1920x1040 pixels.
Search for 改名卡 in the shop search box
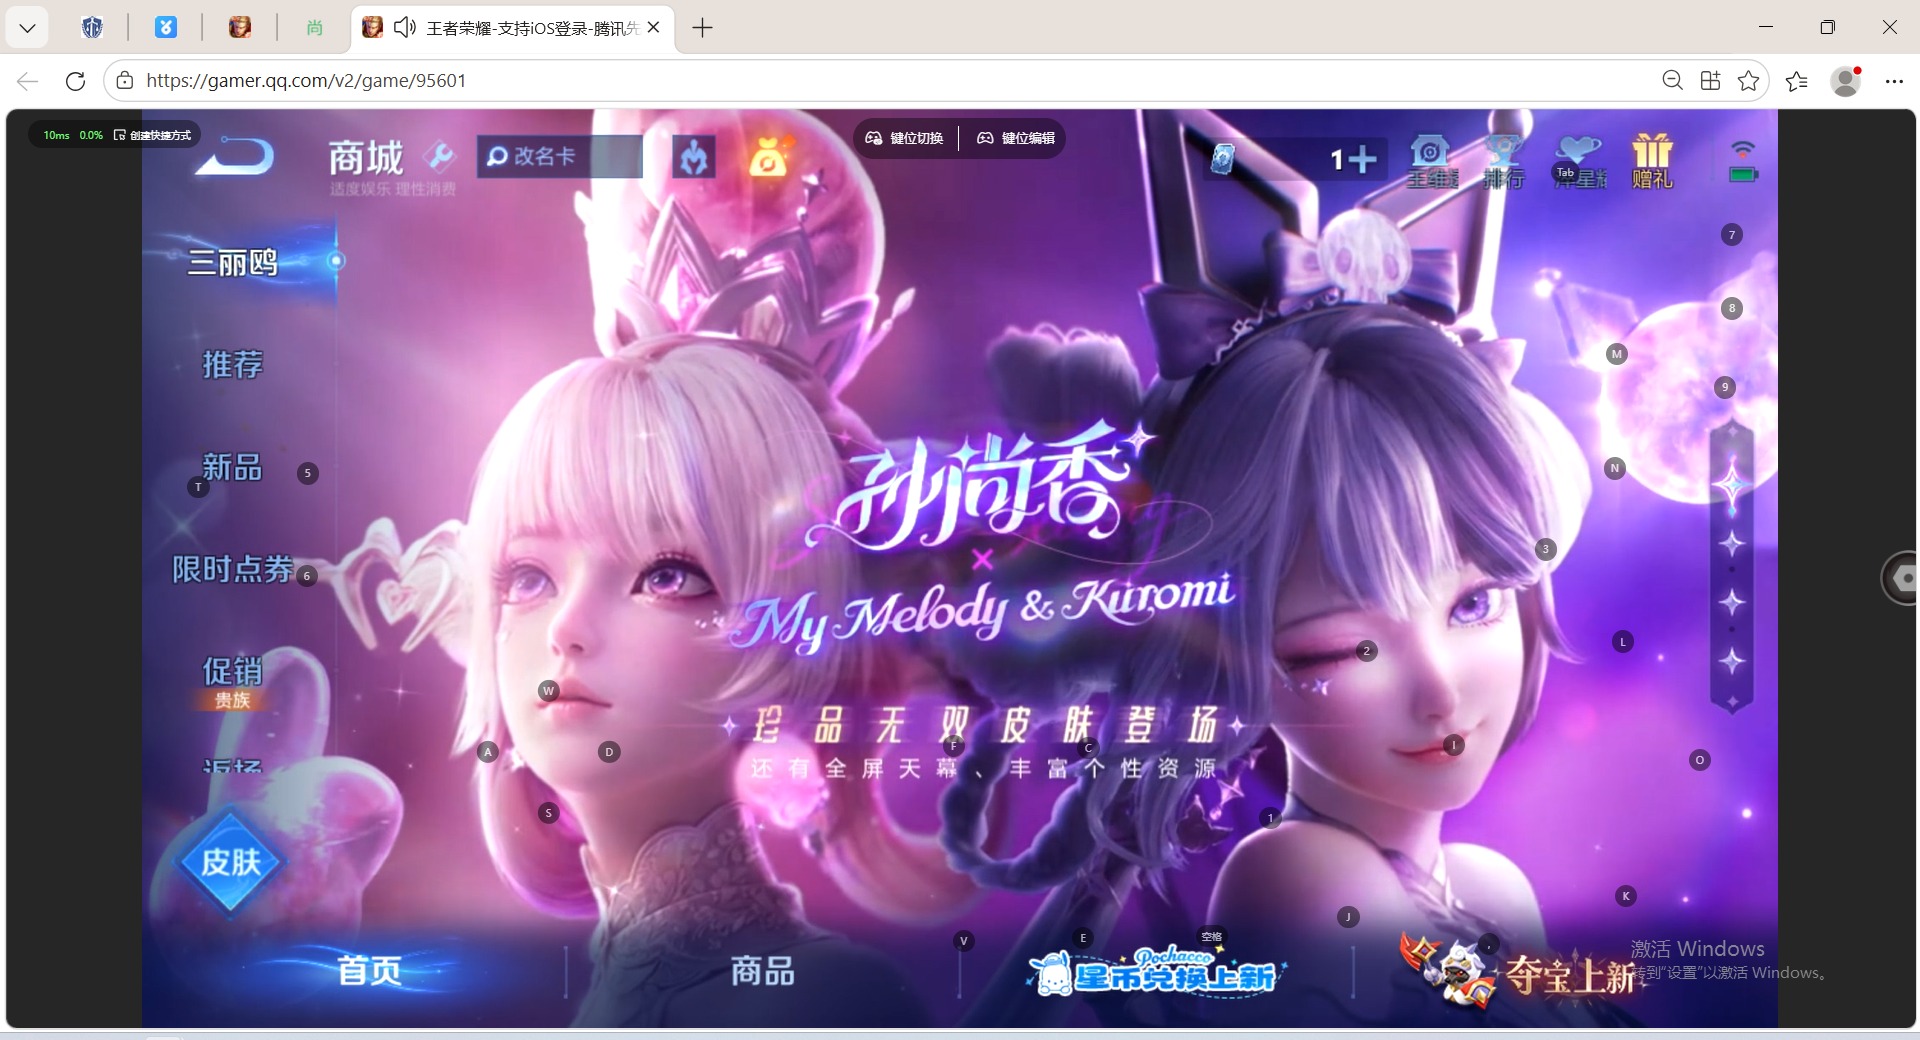pos(559,157)
